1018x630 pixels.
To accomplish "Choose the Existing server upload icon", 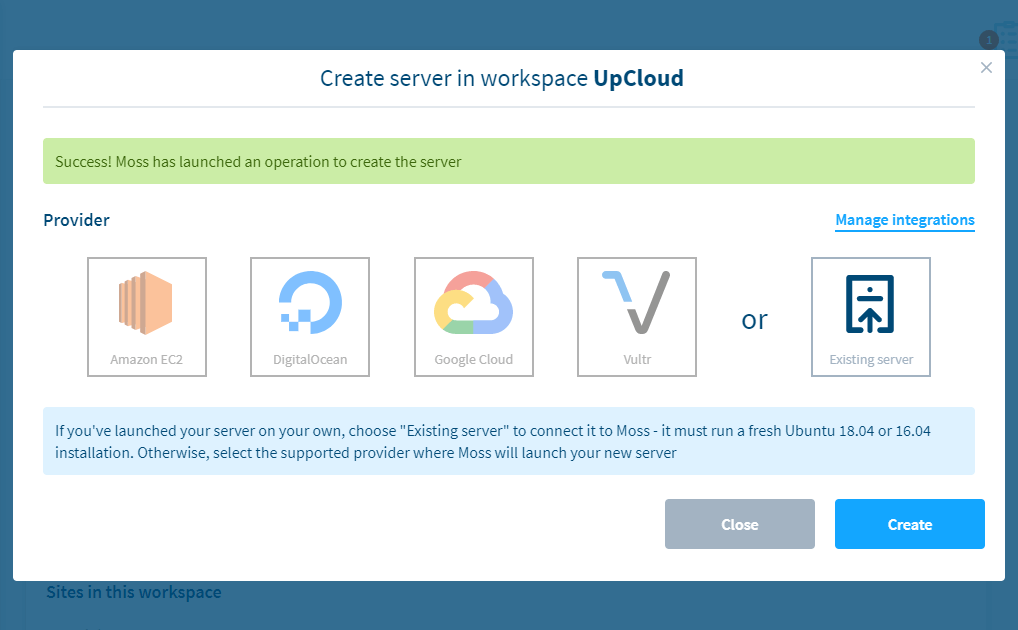I will tap(870, 303).
